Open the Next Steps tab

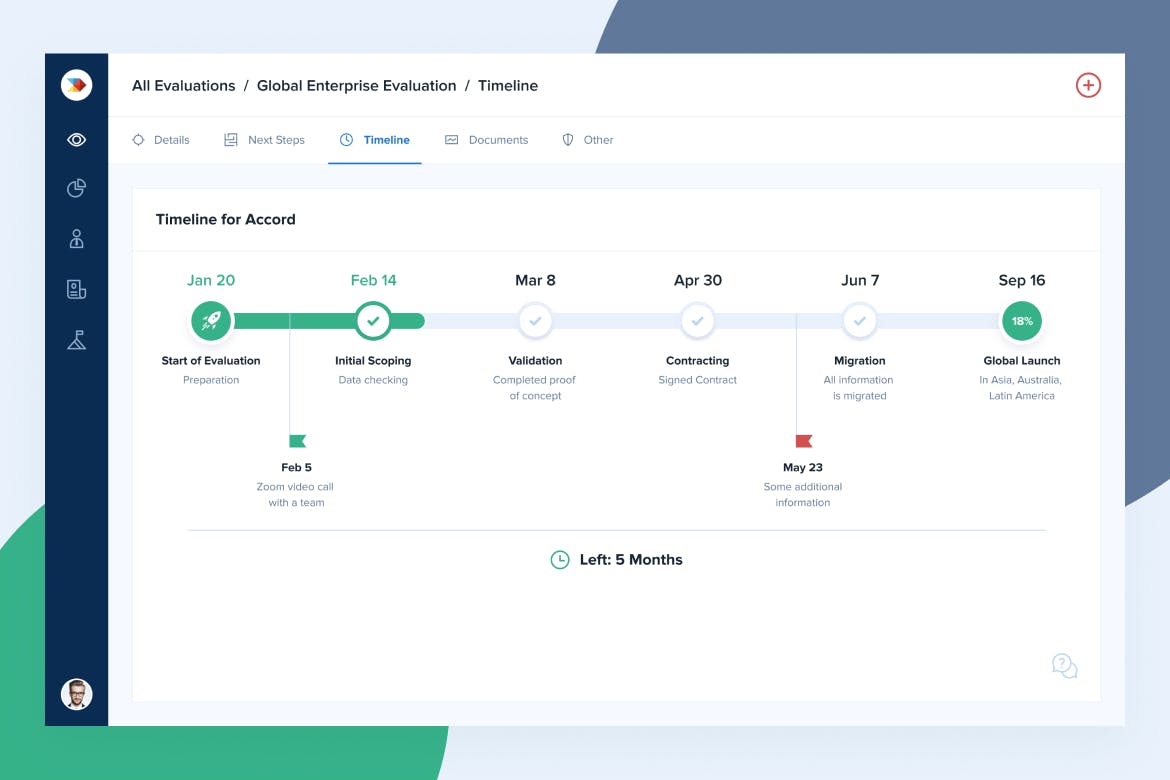click(x=264, y=140)
